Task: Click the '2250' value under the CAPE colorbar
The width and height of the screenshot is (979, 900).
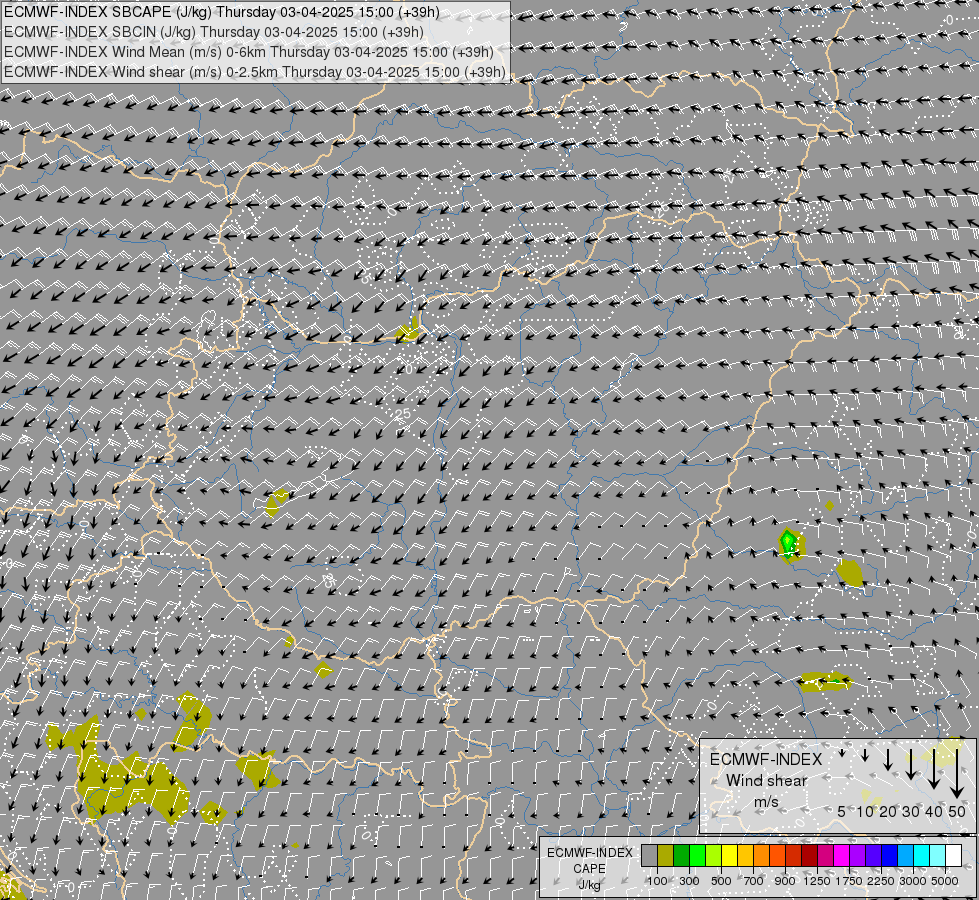Action: click(881, 881)
